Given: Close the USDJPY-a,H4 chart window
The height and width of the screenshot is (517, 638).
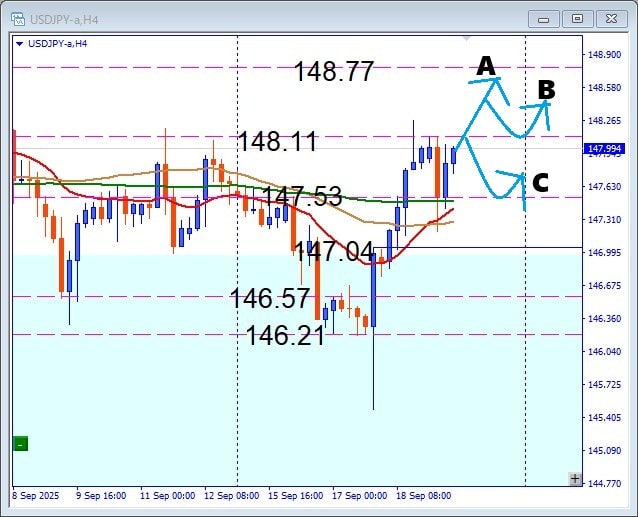Looking at the screenshot, I should 612,19.
